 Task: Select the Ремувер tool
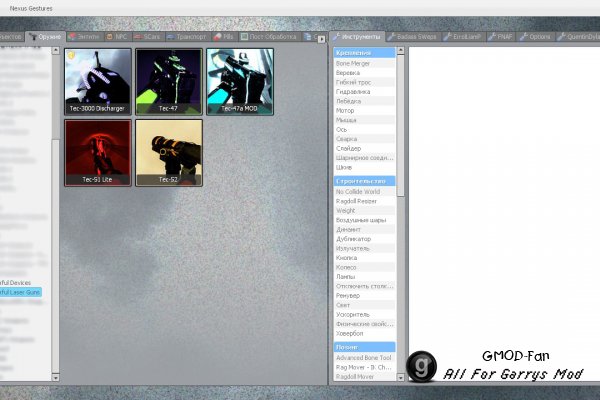pyautogui.click(x=364, y=296)
